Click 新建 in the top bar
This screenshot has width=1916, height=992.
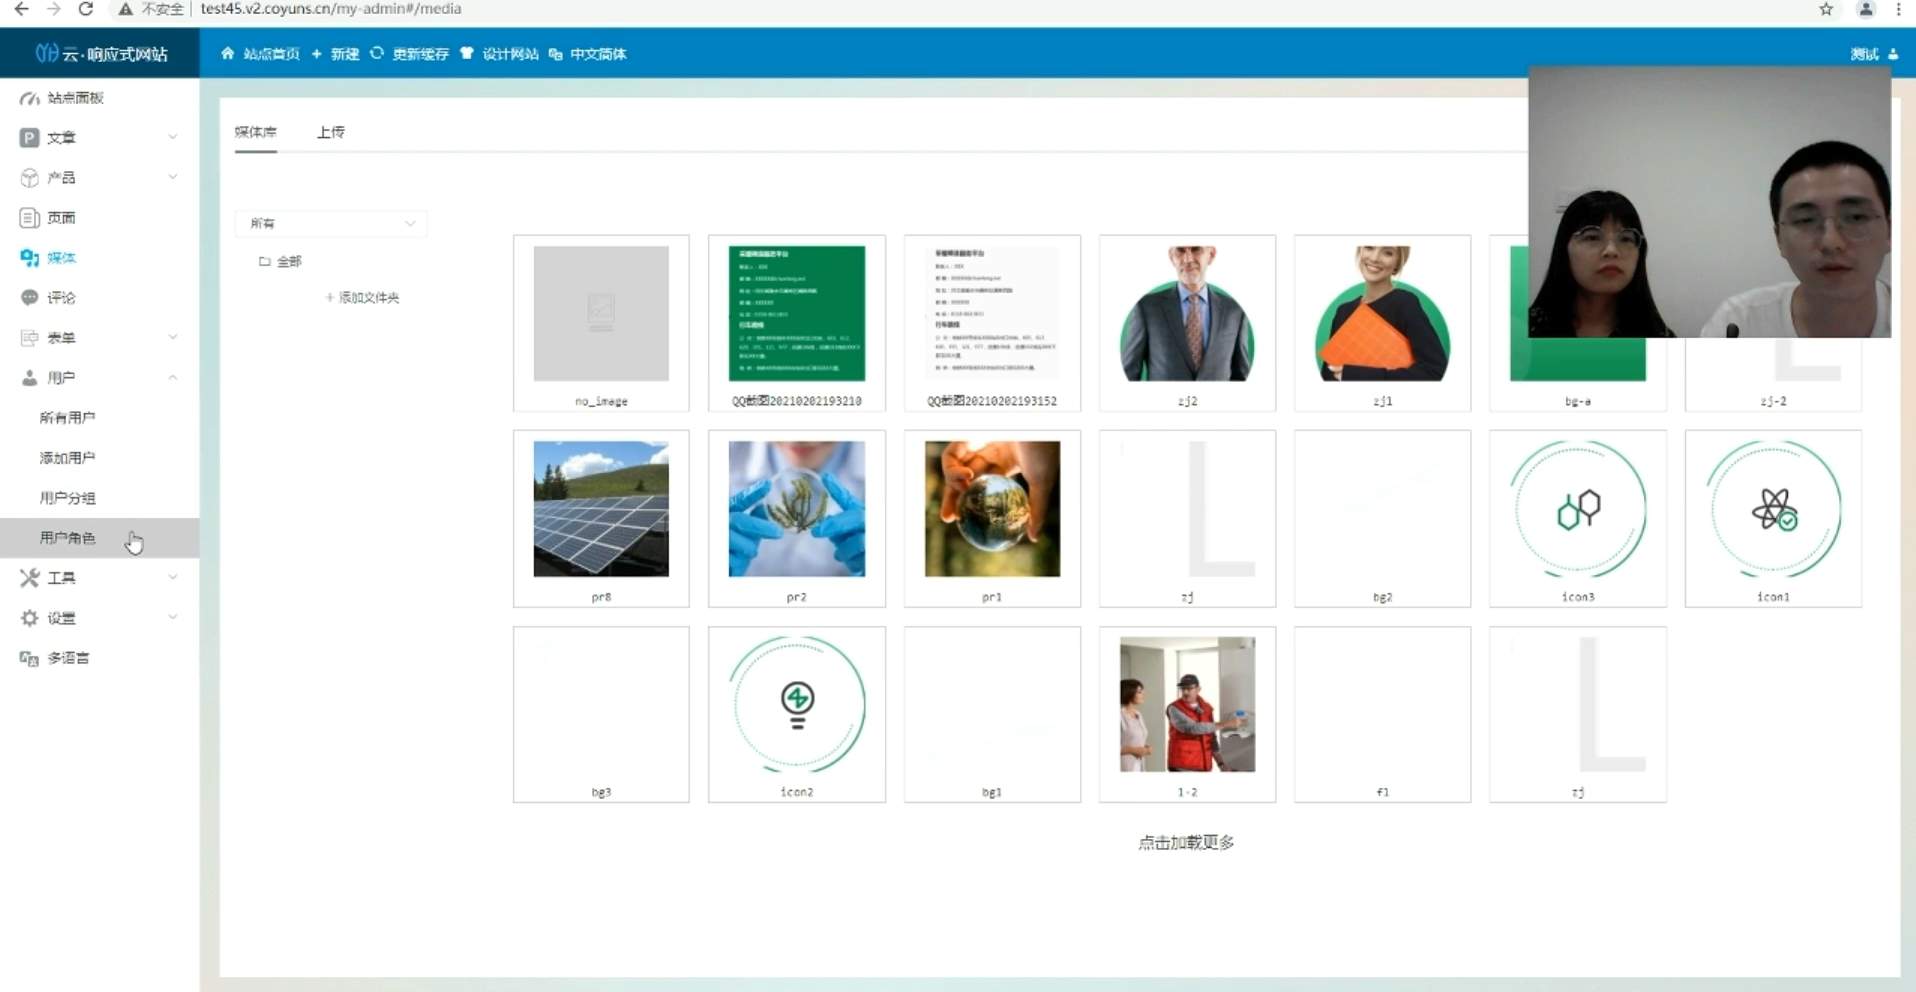point(345,54)
